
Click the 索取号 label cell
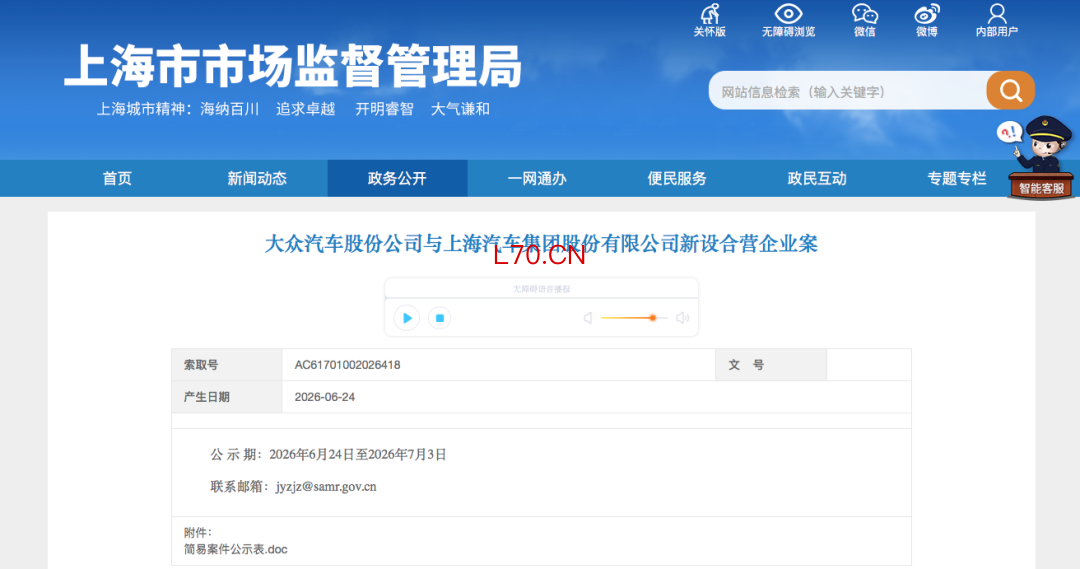point(227,365)
